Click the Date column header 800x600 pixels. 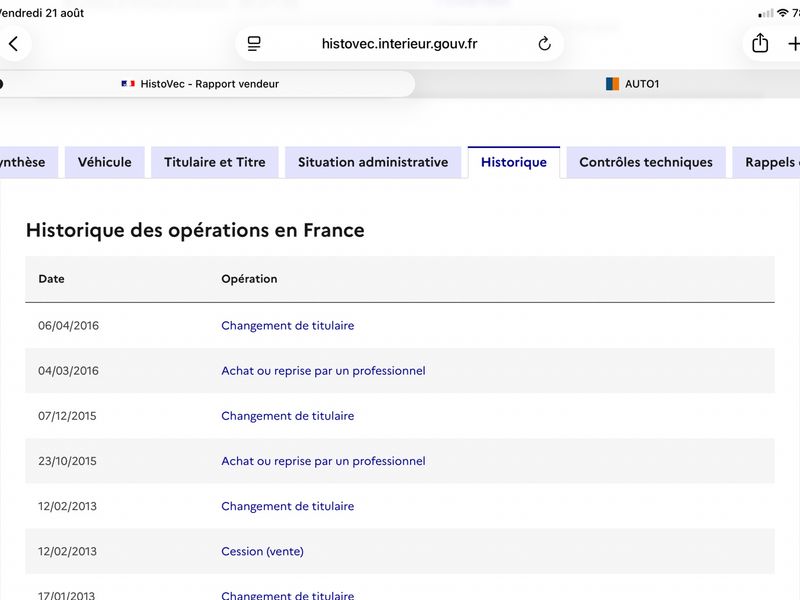[x=52, y=279]
